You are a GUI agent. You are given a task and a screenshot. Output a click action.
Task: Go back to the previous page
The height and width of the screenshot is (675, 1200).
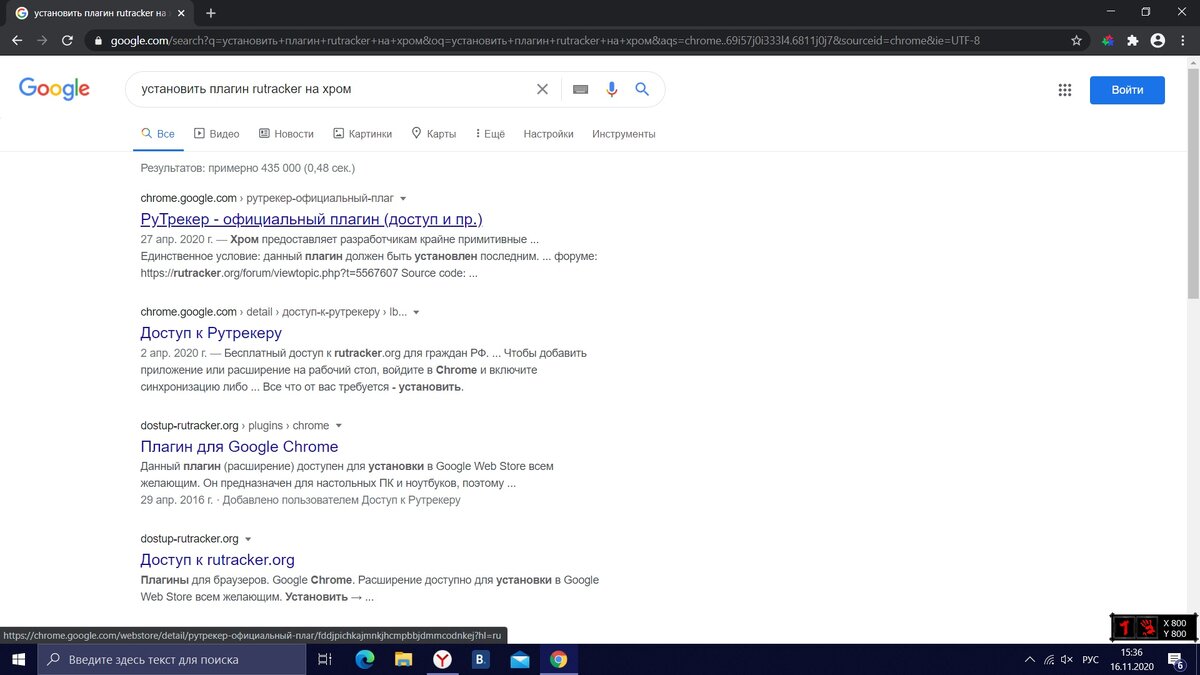pos(17,41)
